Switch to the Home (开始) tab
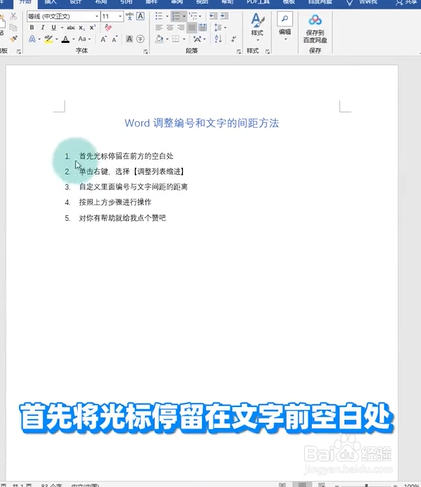This screenshot has width=421, height=487. coord(25,2)
